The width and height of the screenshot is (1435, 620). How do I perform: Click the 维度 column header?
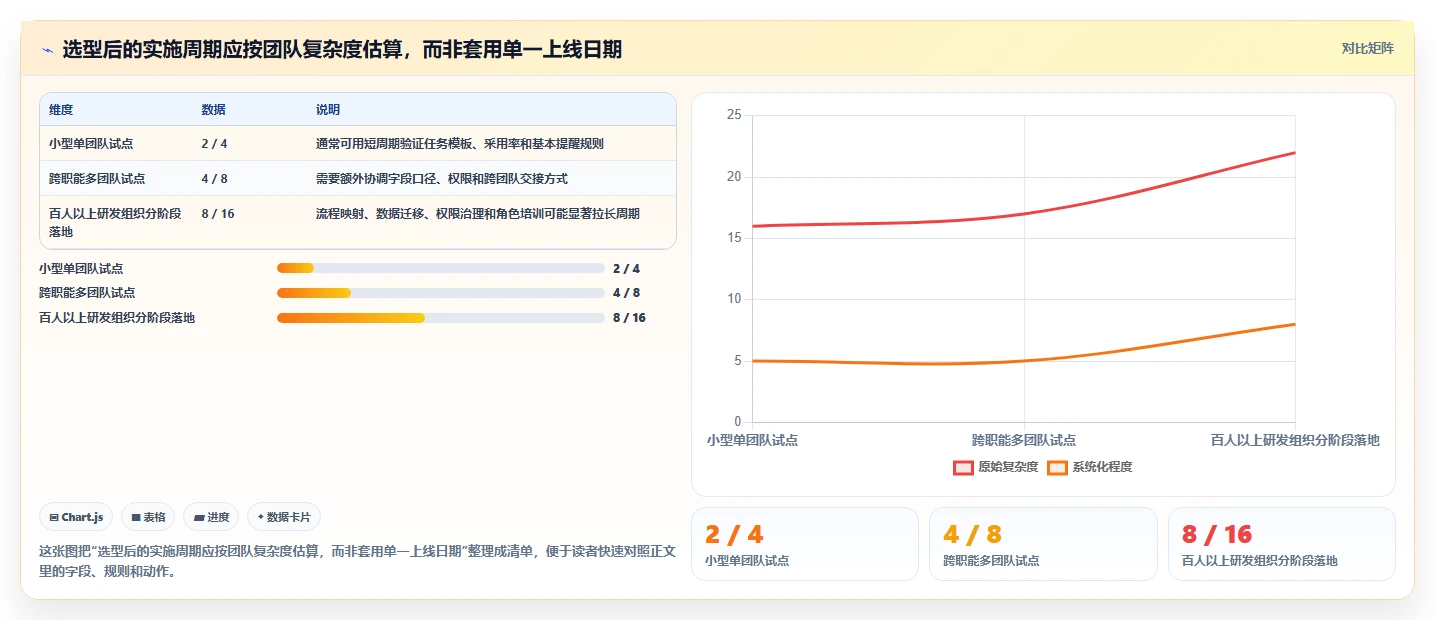(x=61, y=110)
